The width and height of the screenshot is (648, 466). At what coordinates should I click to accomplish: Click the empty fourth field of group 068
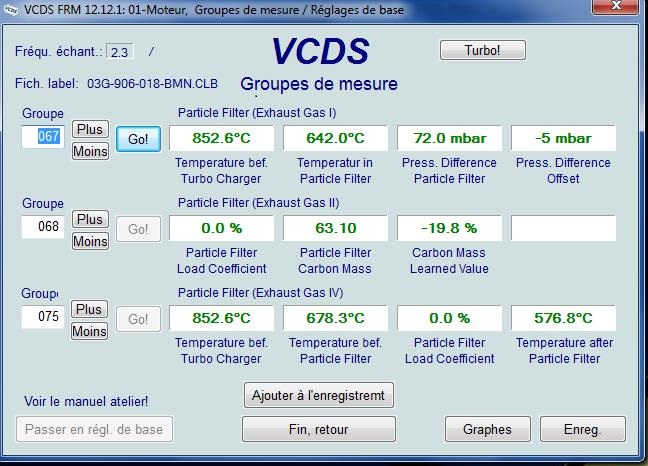tap(563, 228)
